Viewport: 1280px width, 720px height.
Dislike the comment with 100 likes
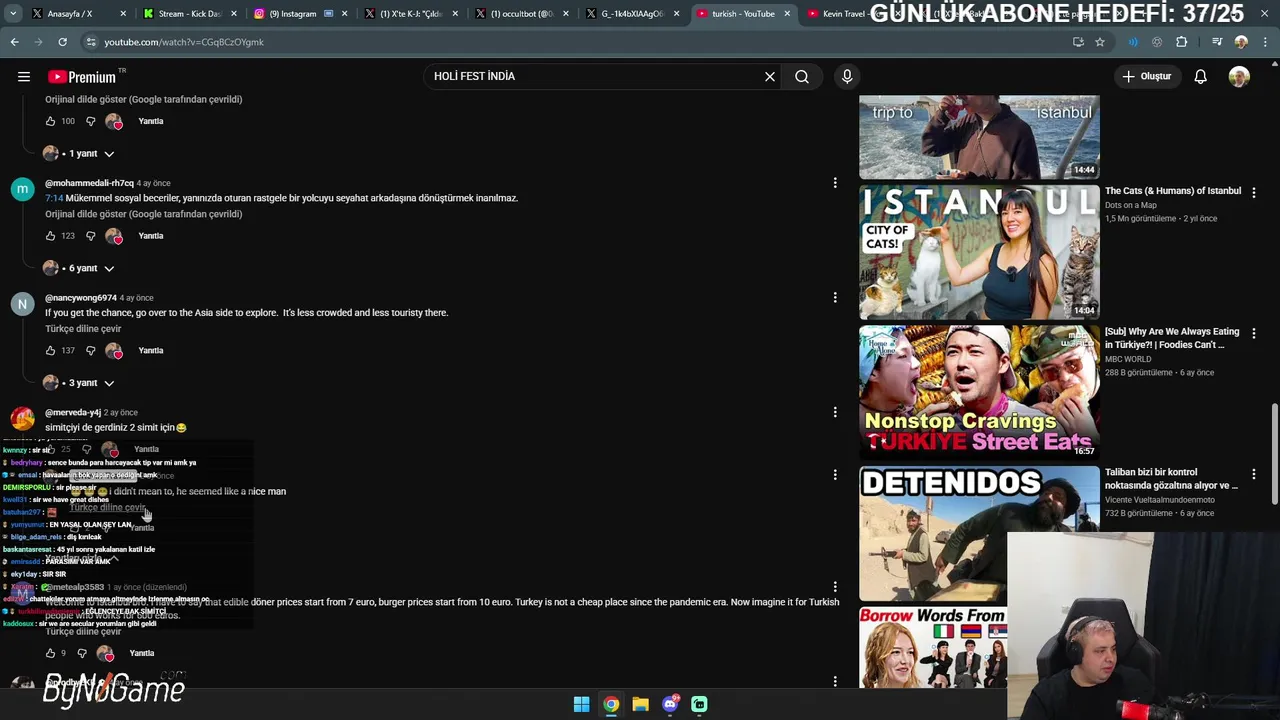pyautogui.click(x=90, y=121)
